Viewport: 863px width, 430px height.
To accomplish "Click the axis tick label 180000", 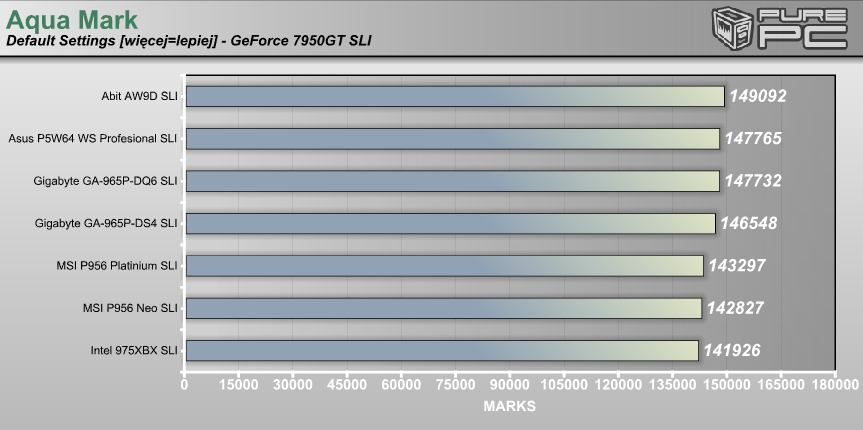I will 834,384.
